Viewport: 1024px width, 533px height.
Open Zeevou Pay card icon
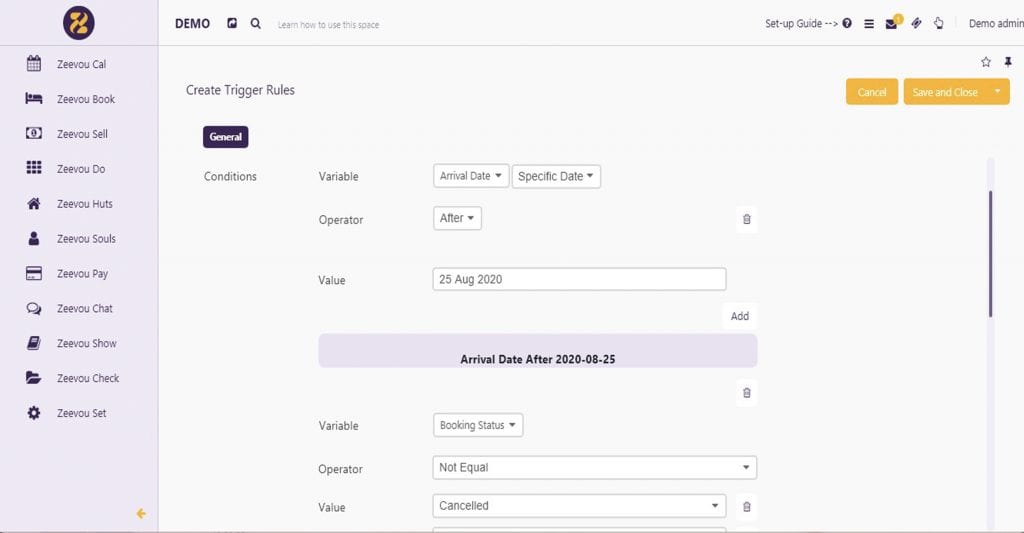(x=34, y=273)
